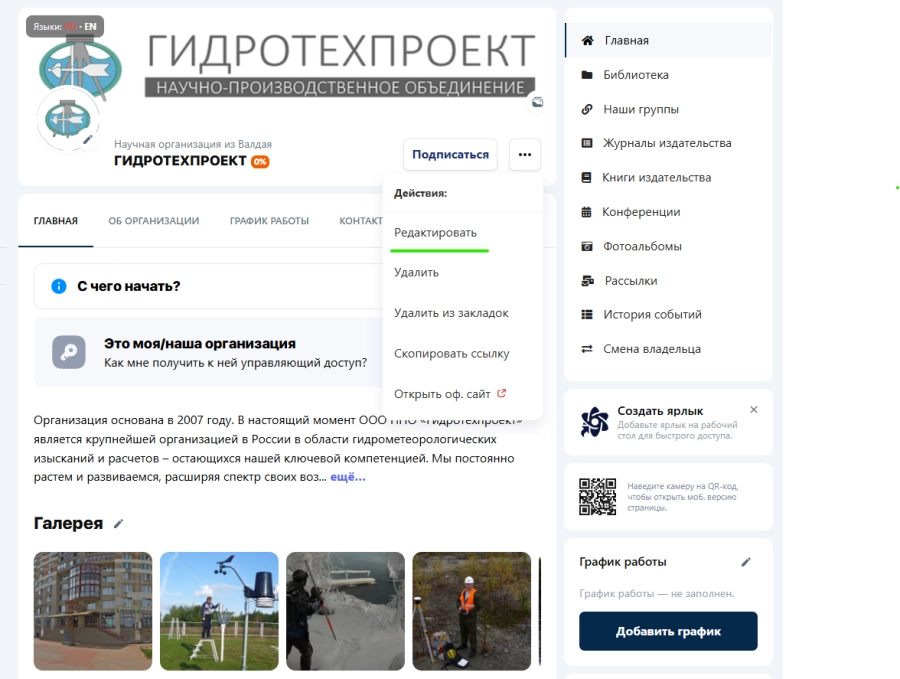The image size is (900, 679).
Task: Open Библиотека from the sidebar
Action: 635,75
